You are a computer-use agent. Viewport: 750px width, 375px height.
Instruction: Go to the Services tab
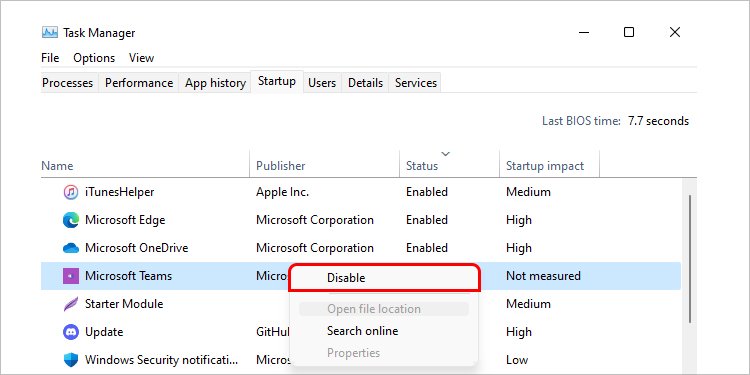point(416,83)
